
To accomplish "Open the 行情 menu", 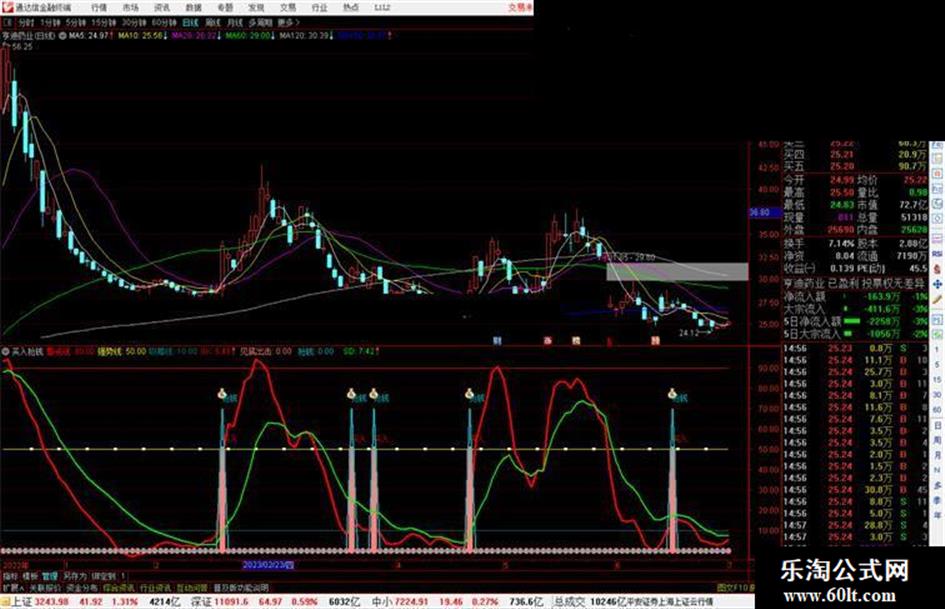I will coord(99,8).
